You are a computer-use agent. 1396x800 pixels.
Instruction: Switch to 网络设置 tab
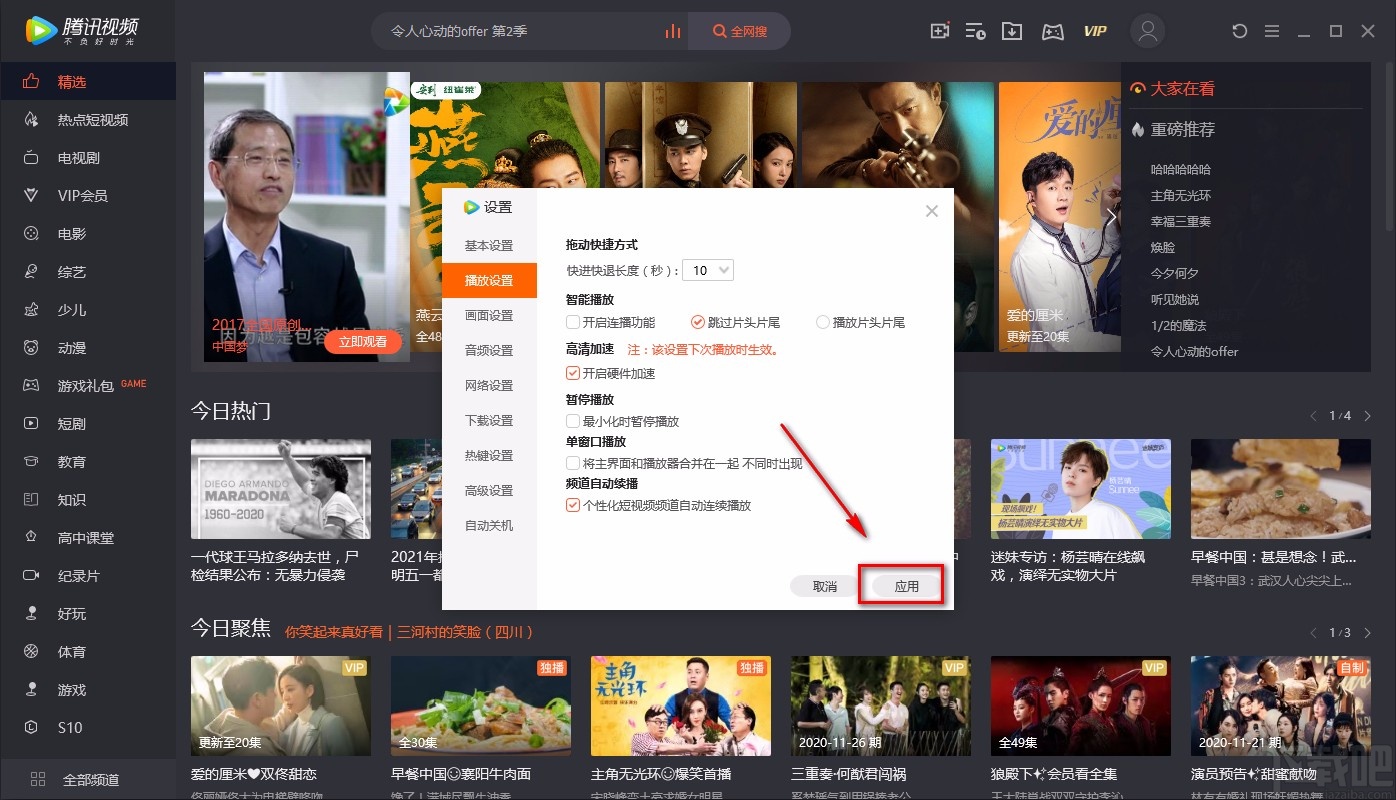(x=489, y=386)
